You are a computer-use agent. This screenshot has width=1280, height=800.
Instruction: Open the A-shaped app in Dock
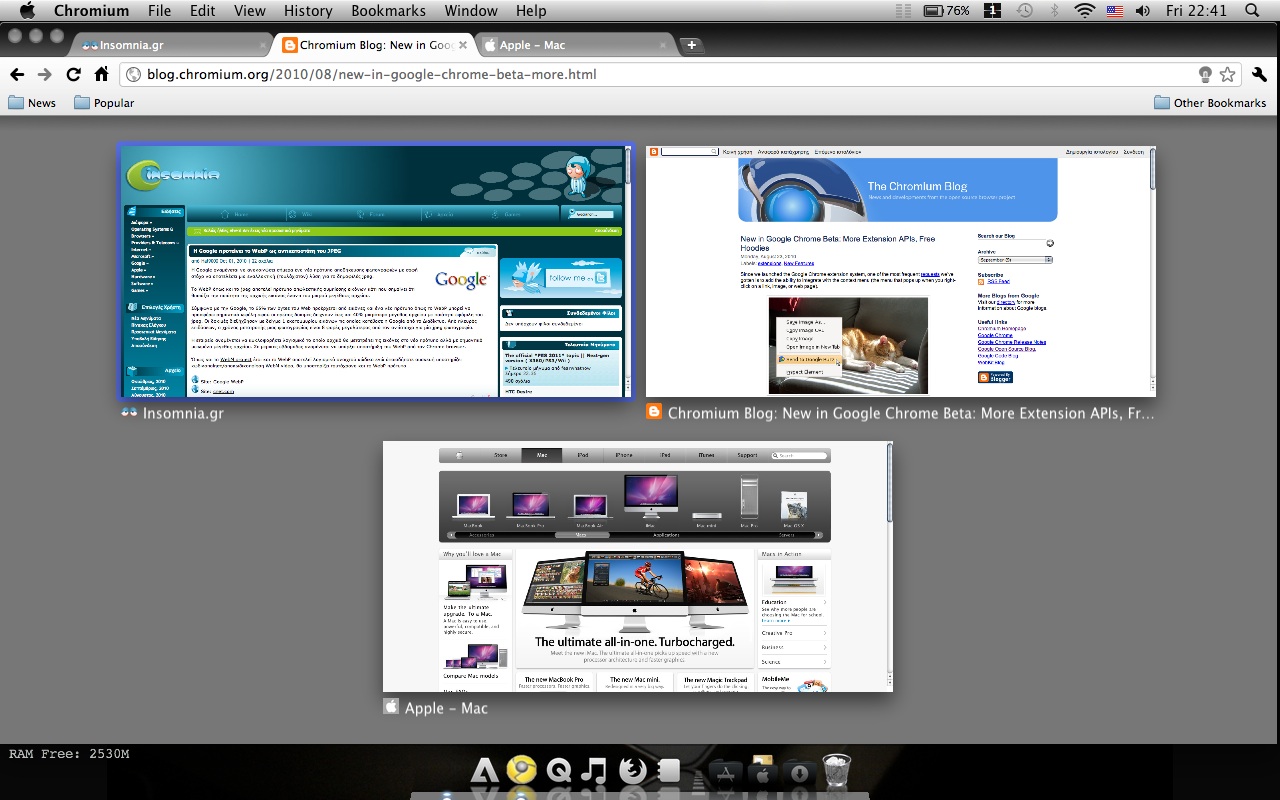(x=484, y=770)
